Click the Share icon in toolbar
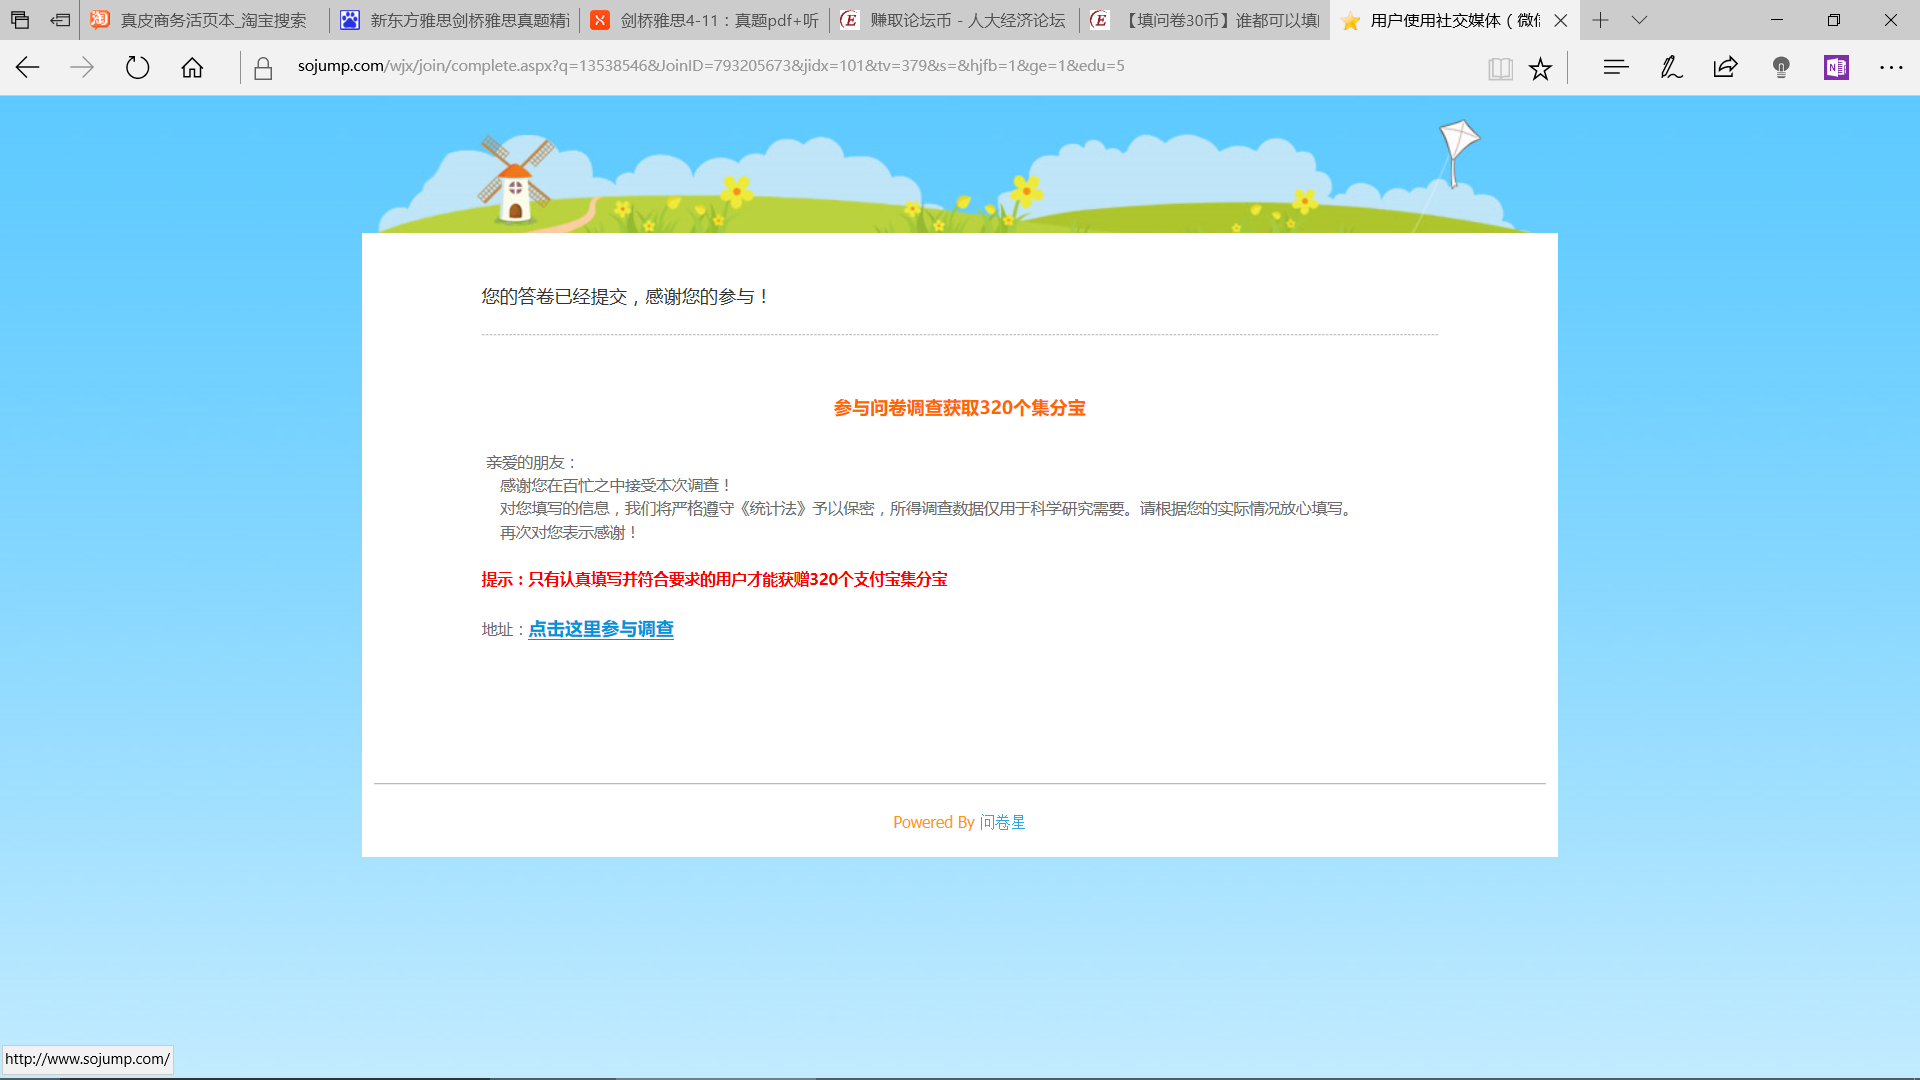 click(1726, 67)
